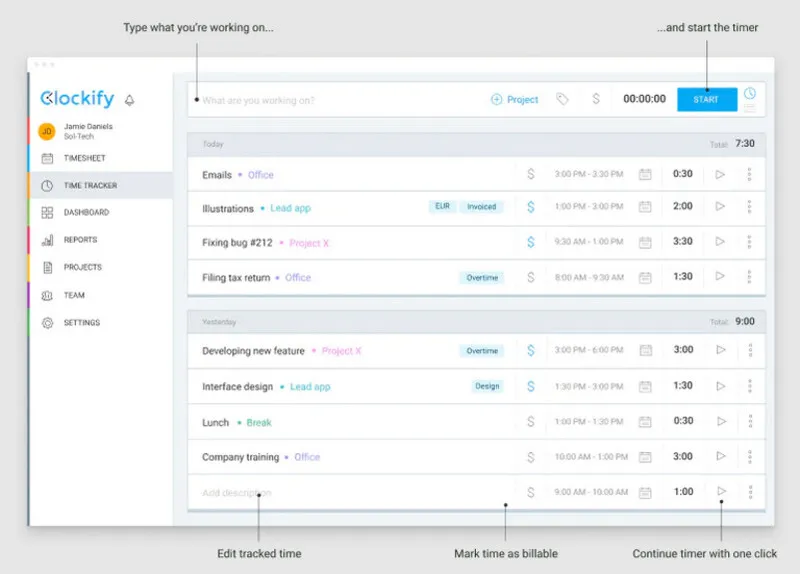Image resolution: width=800 pixels, height=574 pixels.
Task: Open calendar icon for Company training
Action: (x=645, y=457)
